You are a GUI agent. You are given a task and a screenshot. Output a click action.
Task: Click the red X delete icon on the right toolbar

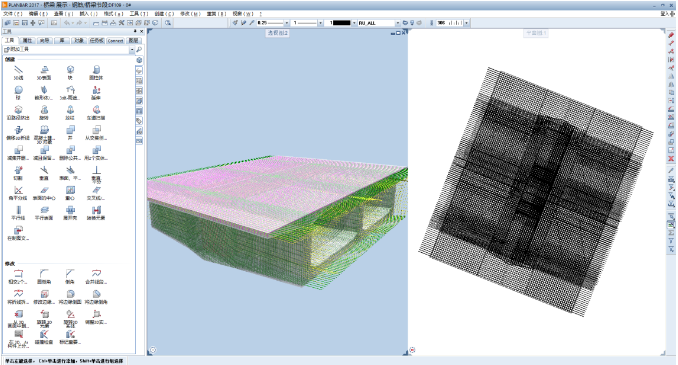[x=671, y=158]
